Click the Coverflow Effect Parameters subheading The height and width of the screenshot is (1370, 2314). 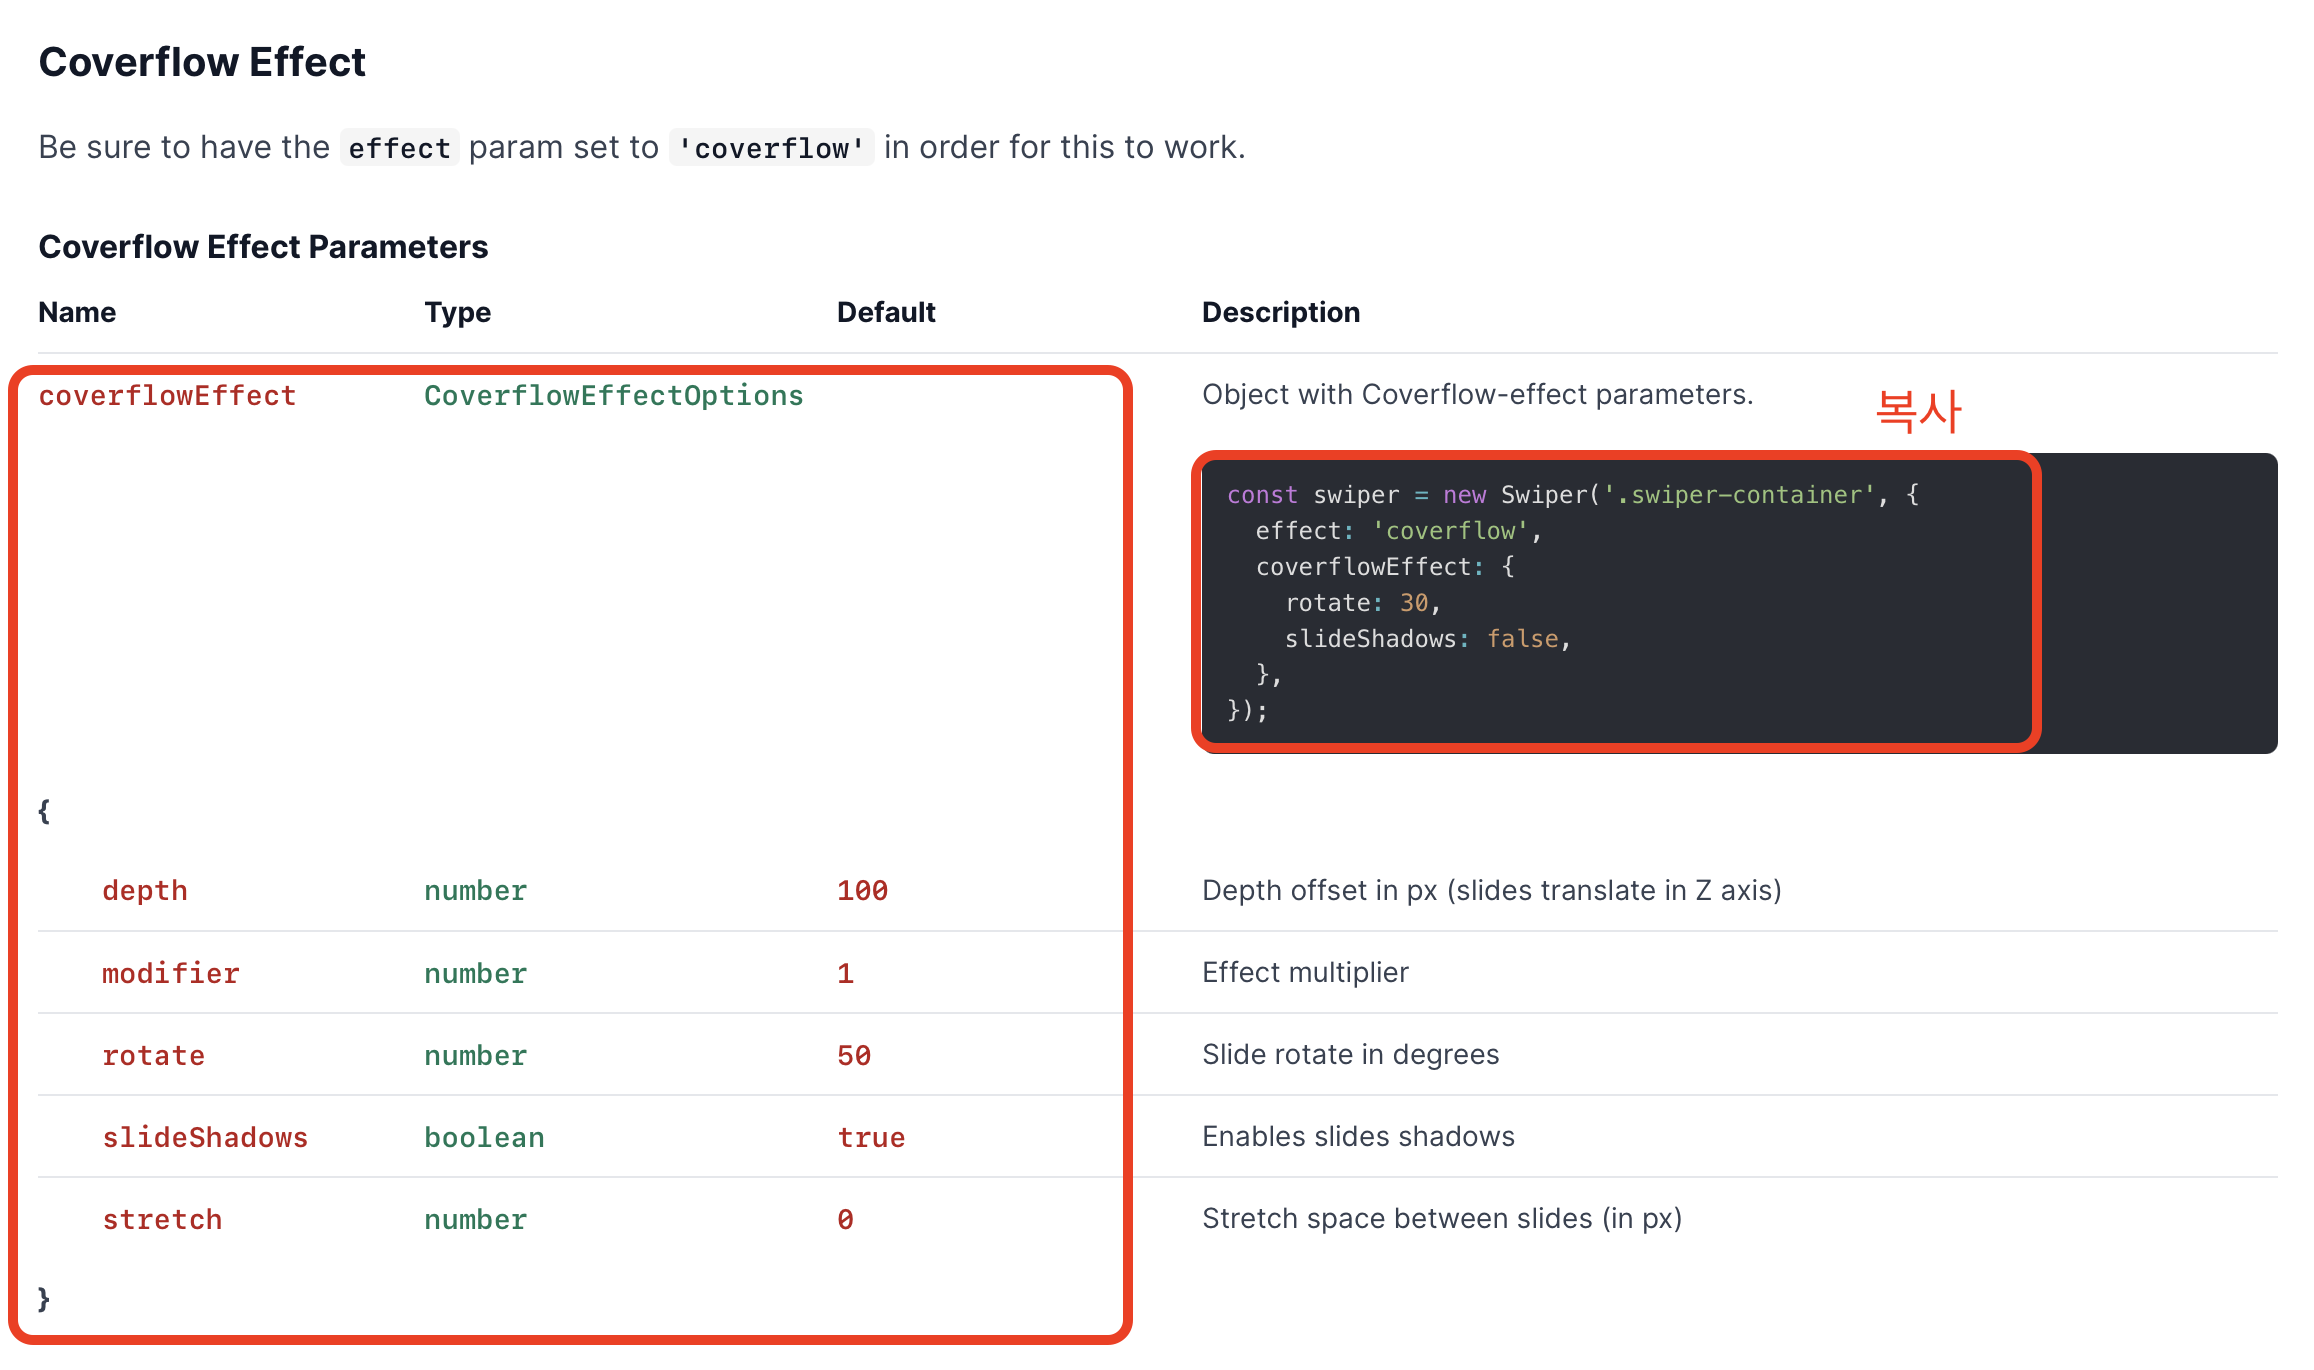[x=263, y=247]
